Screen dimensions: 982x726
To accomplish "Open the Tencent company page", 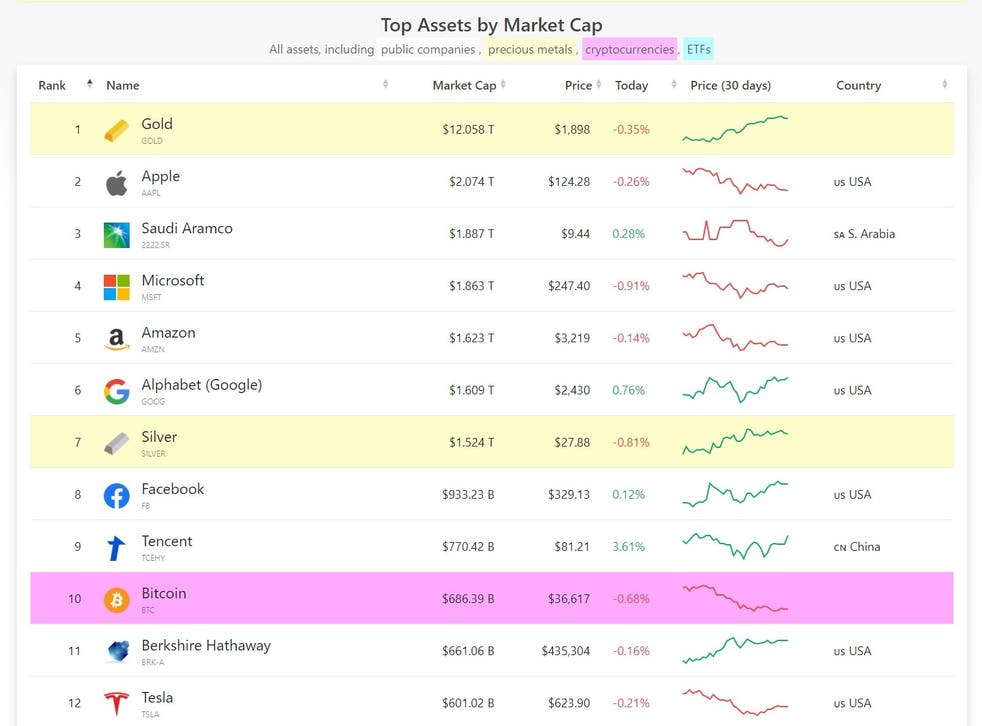I will tap(167, 541).
